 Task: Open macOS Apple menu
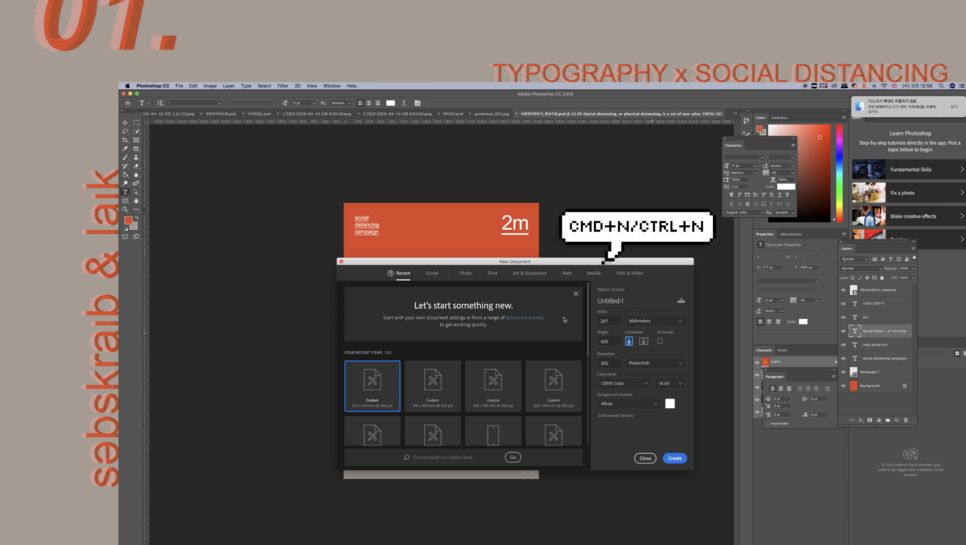pos(128,86)
